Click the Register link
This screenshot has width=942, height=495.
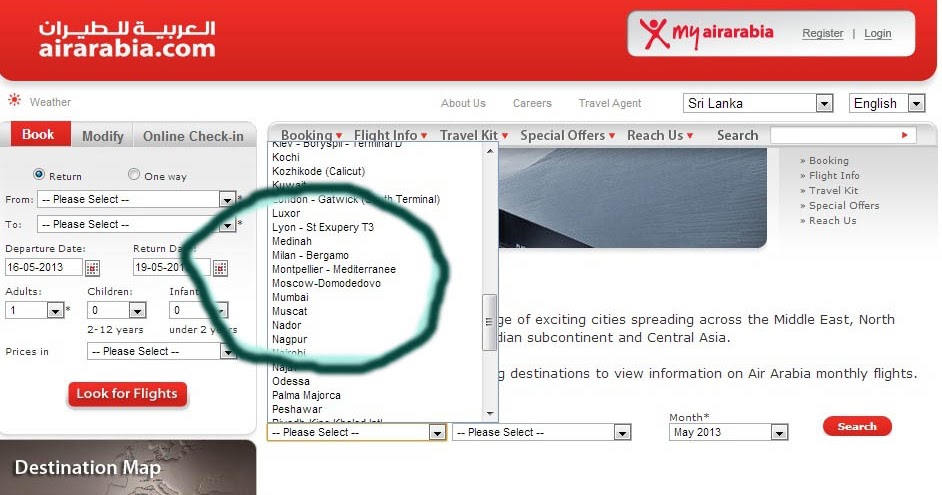click(x=822, y=33)
